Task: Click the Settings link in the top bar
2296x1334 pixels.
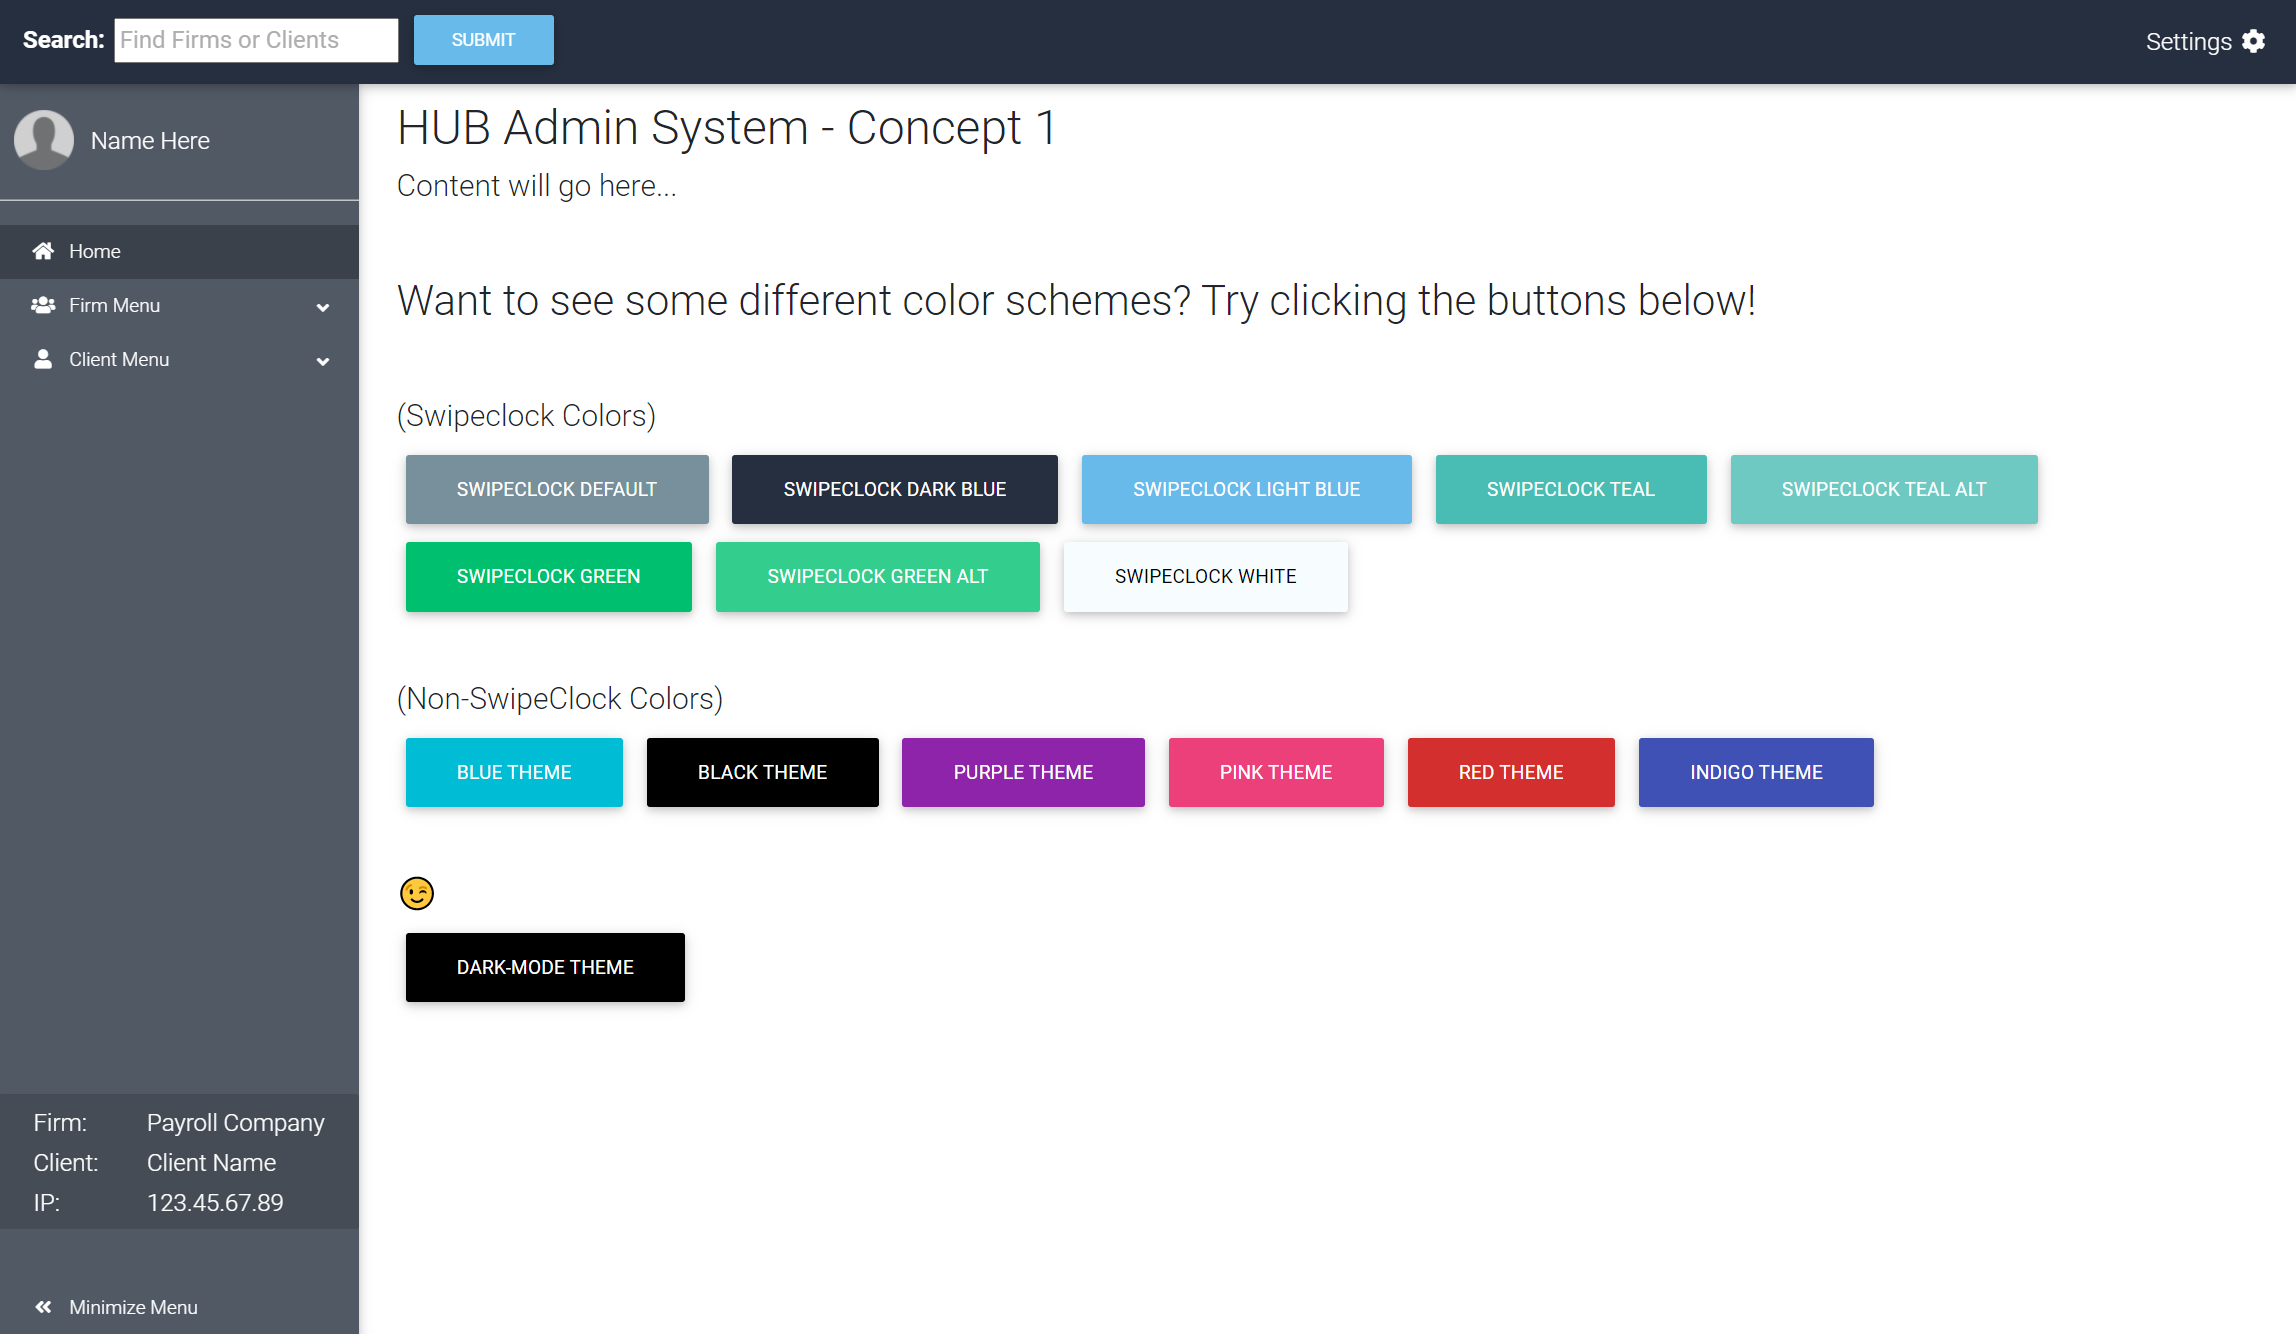Action: 2188,41
